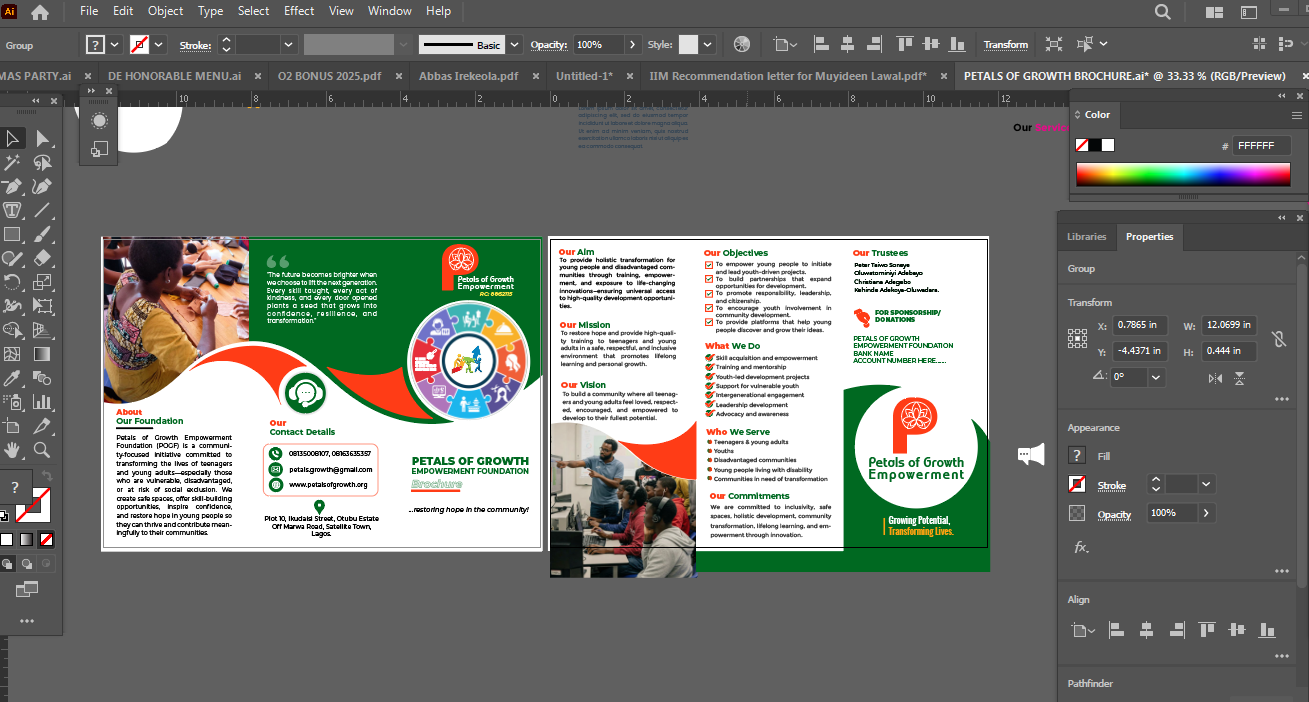Switch to Libraries panel tab
The width and height of the screenshot is (1309, 702).
click(1087, 237)
